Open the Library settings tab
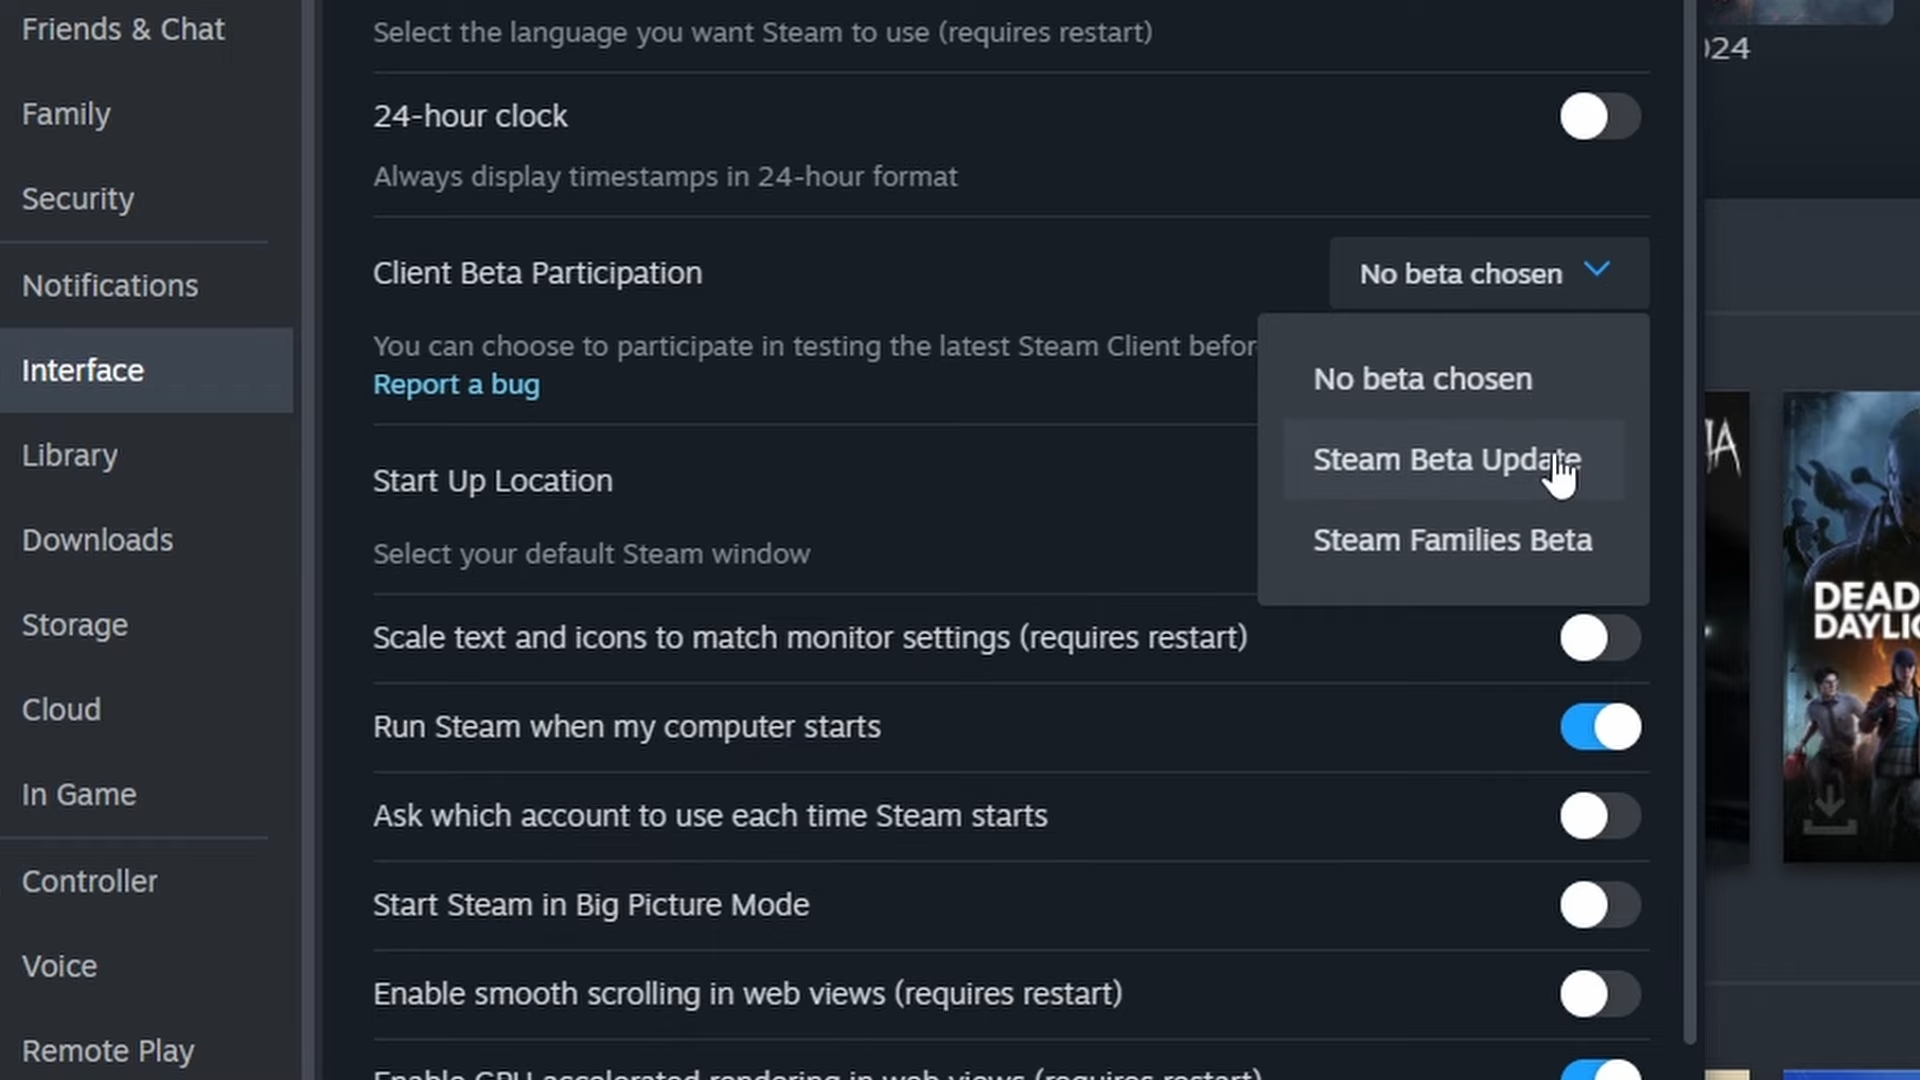Screen dimensions: 1920x1080 click(70, 454)
